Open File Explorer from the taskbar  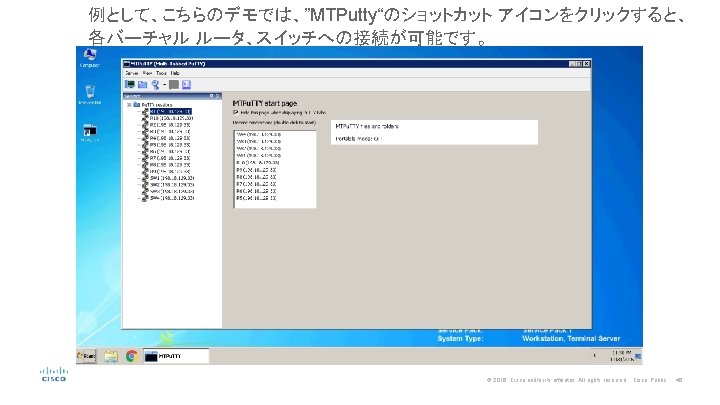pos(111,356)
